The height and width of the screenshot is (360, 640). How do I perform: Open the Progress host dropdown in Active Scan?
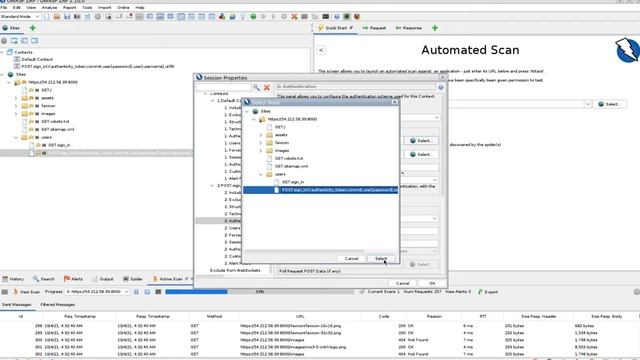tap(98, 292)
